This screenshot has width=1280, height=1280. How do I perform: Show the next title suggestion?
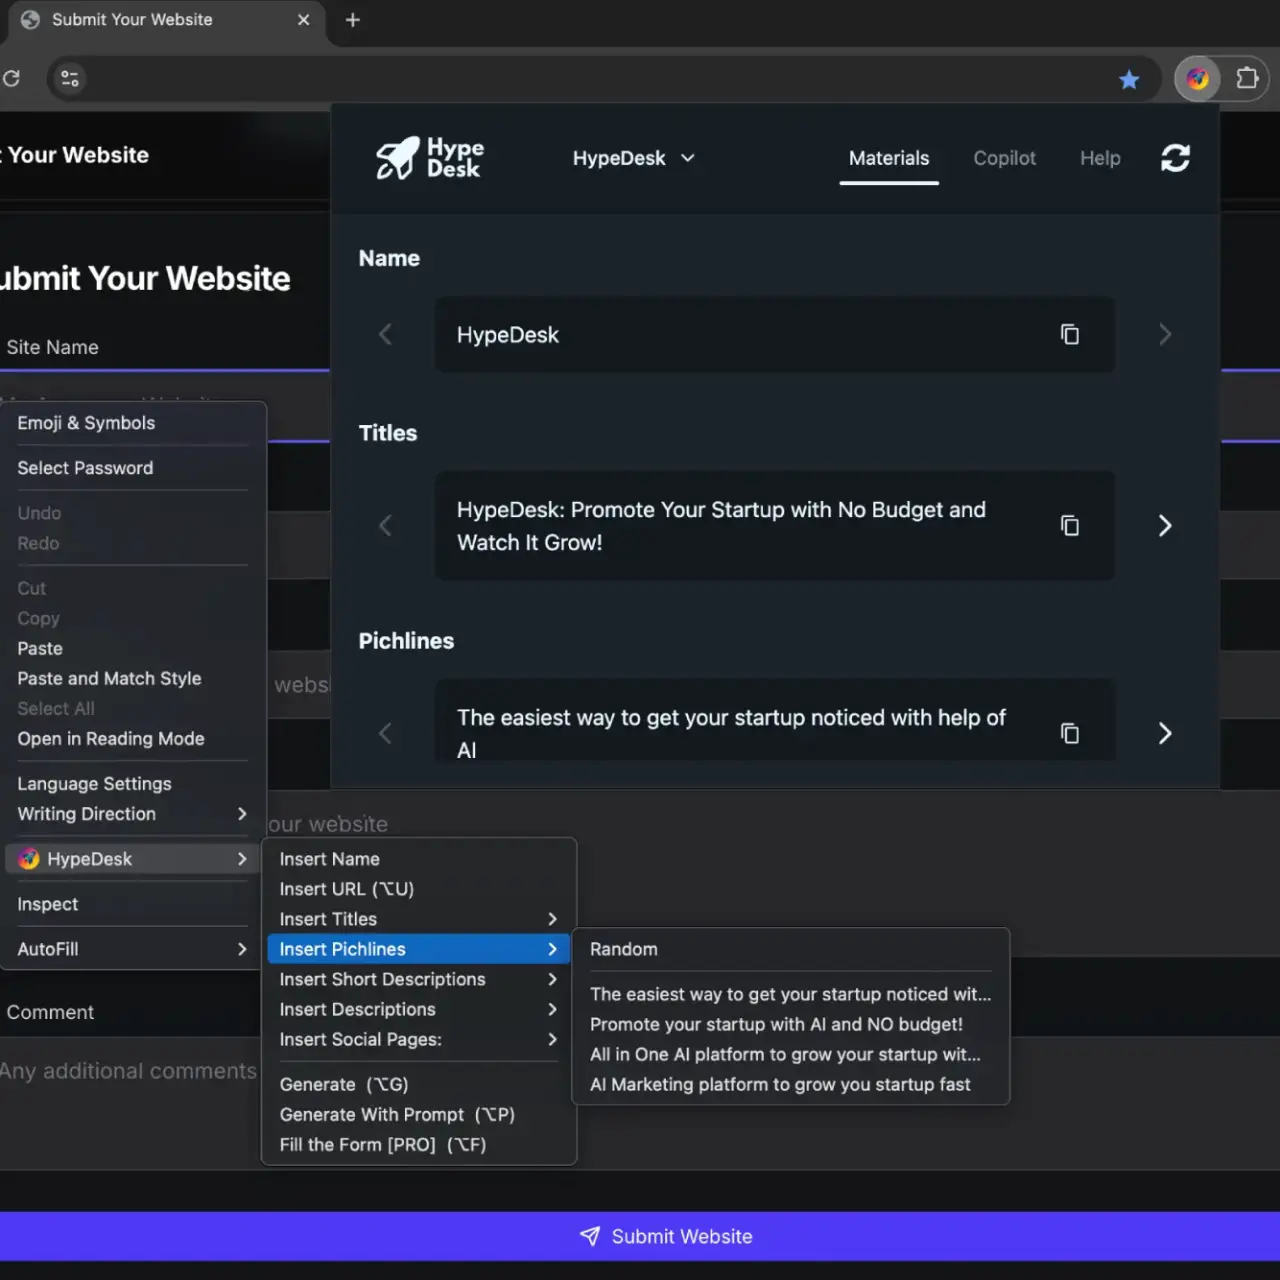click(x=1164, y=525)
